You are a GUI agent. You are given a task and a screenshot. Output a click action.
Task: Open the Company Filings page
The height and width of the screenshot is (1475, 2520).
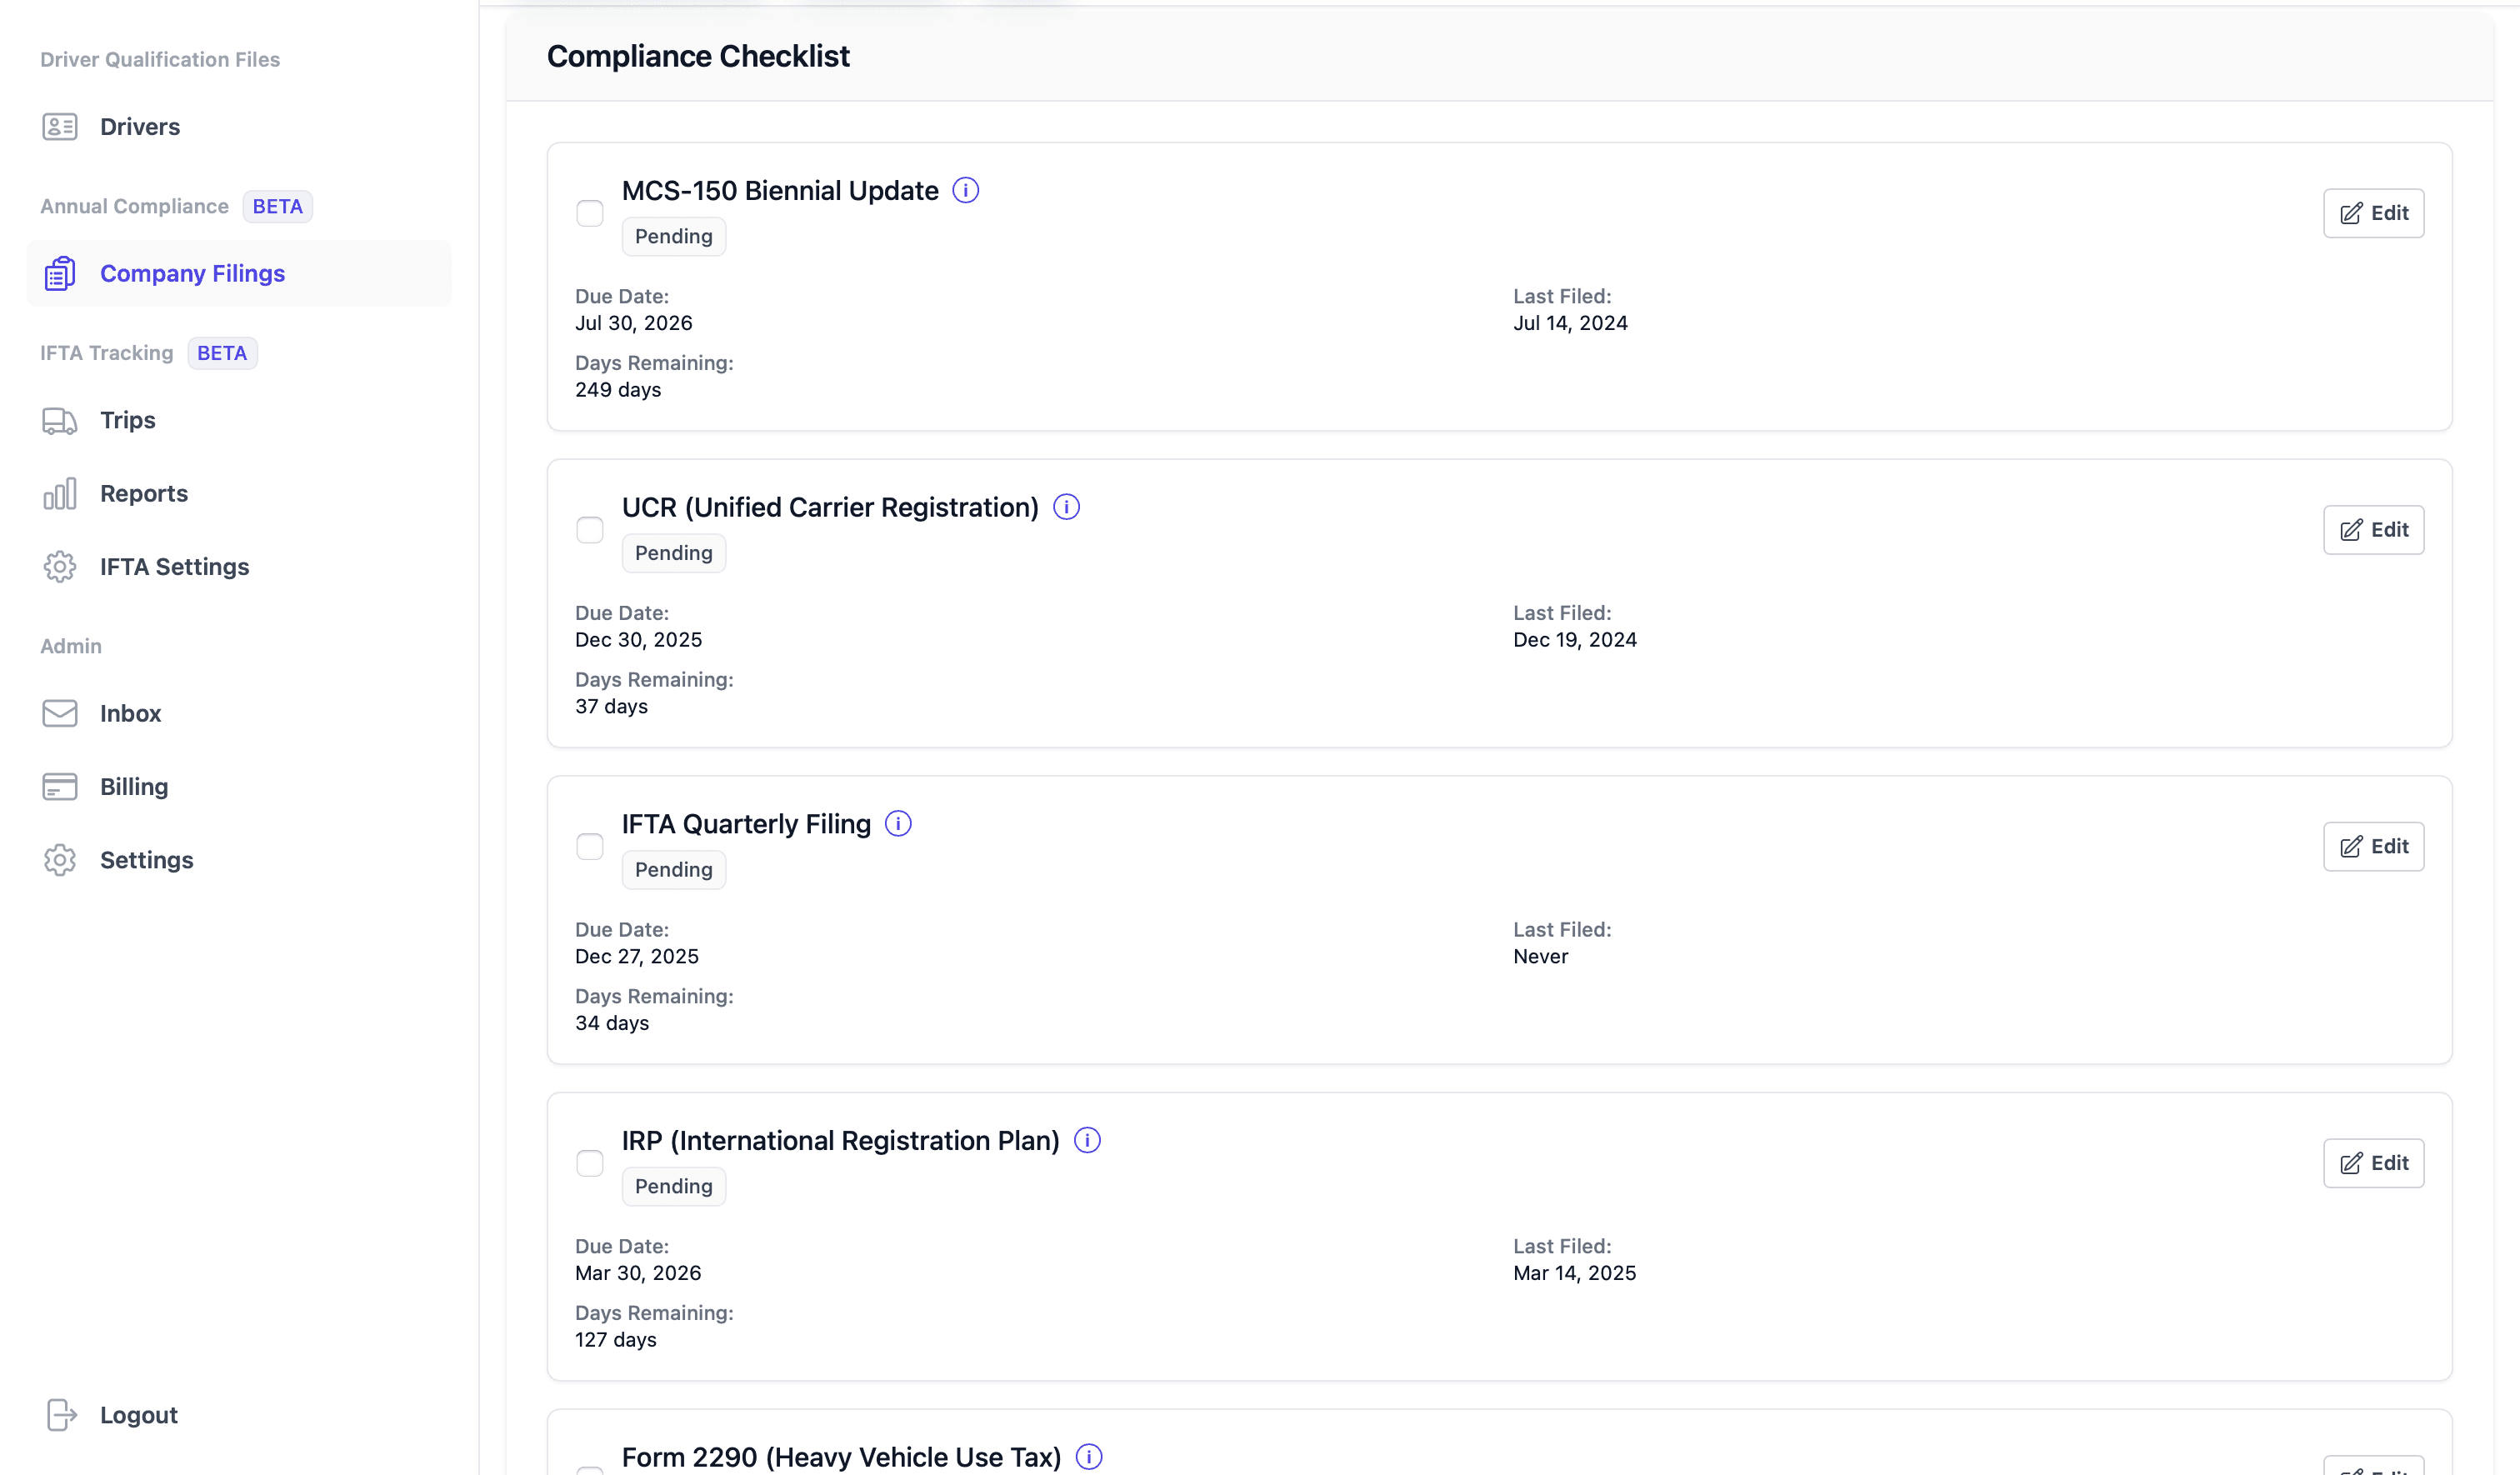192,273
